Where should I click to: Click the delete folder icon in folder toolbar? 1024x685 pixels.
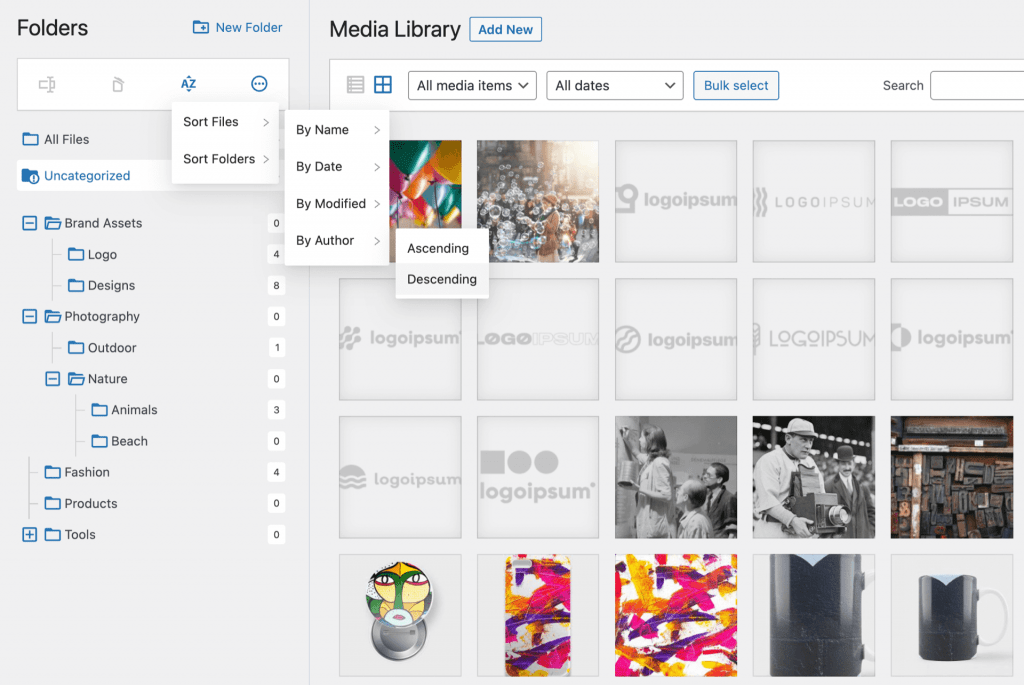pyautogui.click(x=118, y=84)
